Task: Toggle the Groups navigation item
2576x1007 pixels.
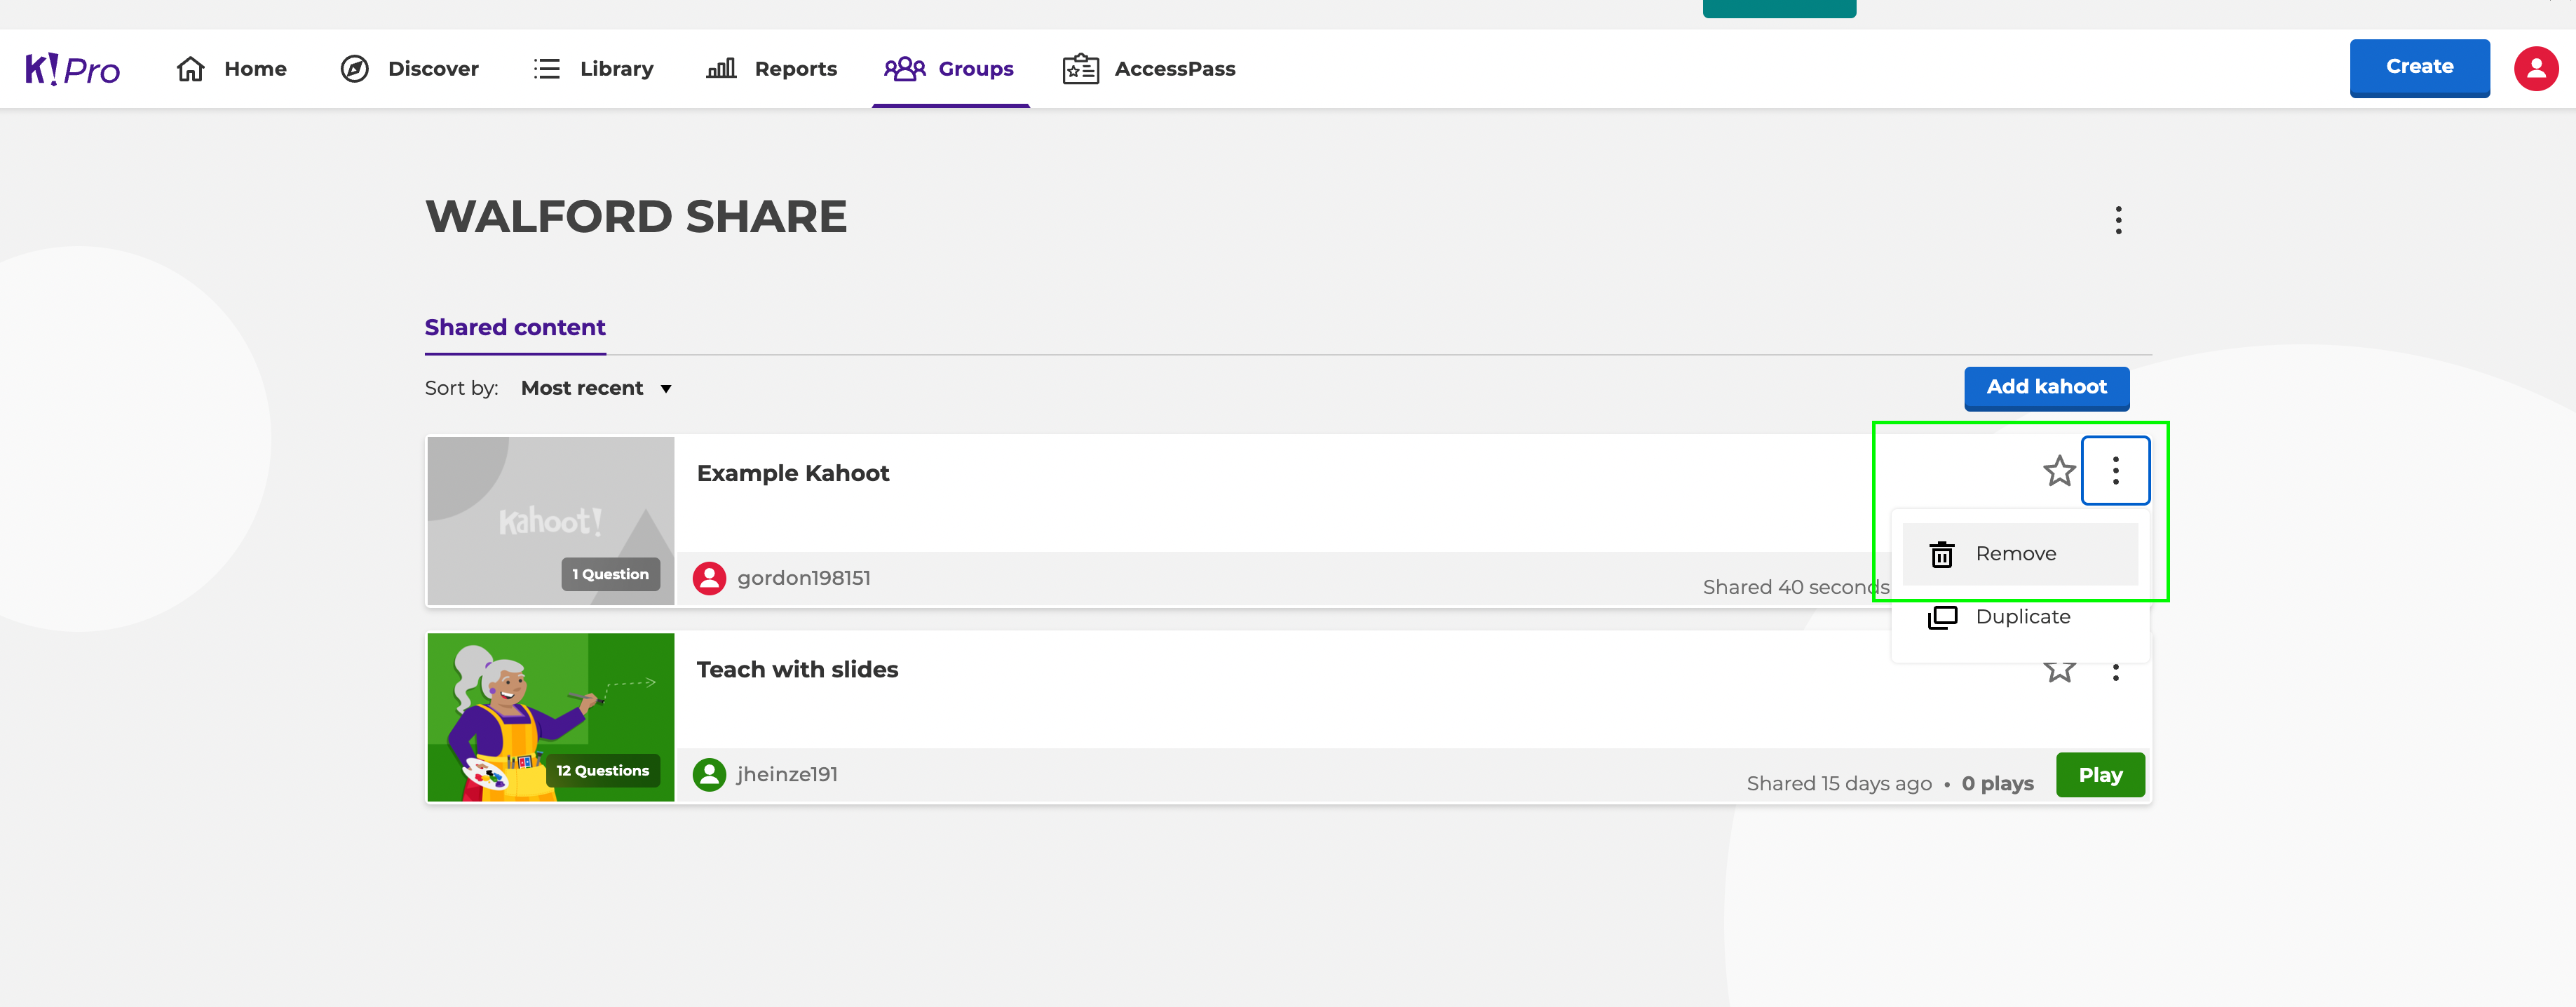Action: tap(950, 68)
